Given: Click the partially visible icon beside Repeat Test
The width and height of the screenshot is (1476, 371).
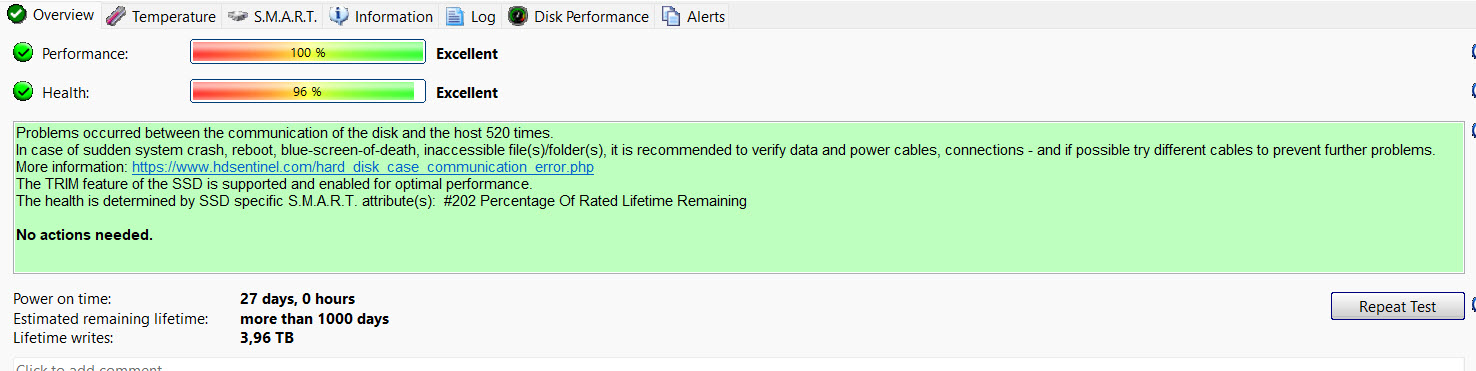Looking at the screenshot, I should click(x=1472, y=305).
